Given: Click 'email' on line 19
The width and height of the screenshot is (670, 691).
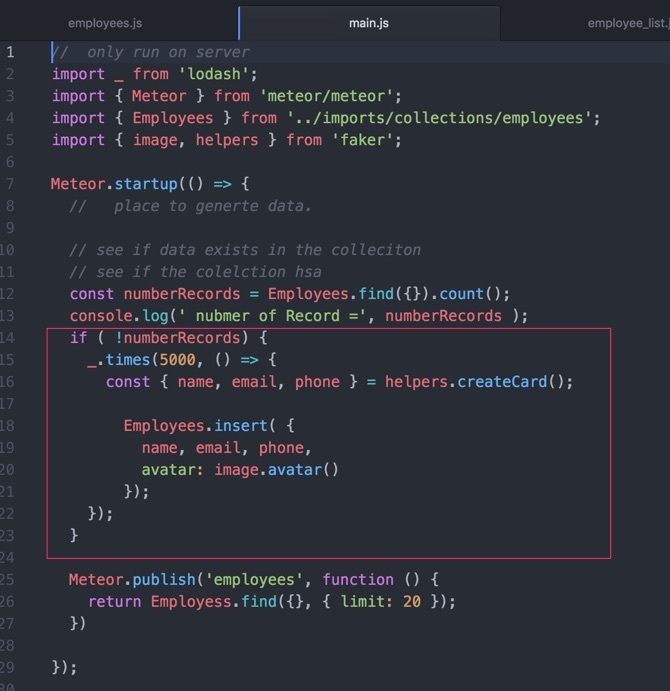Looking at the screenshot, I should [x=218, y=448].
